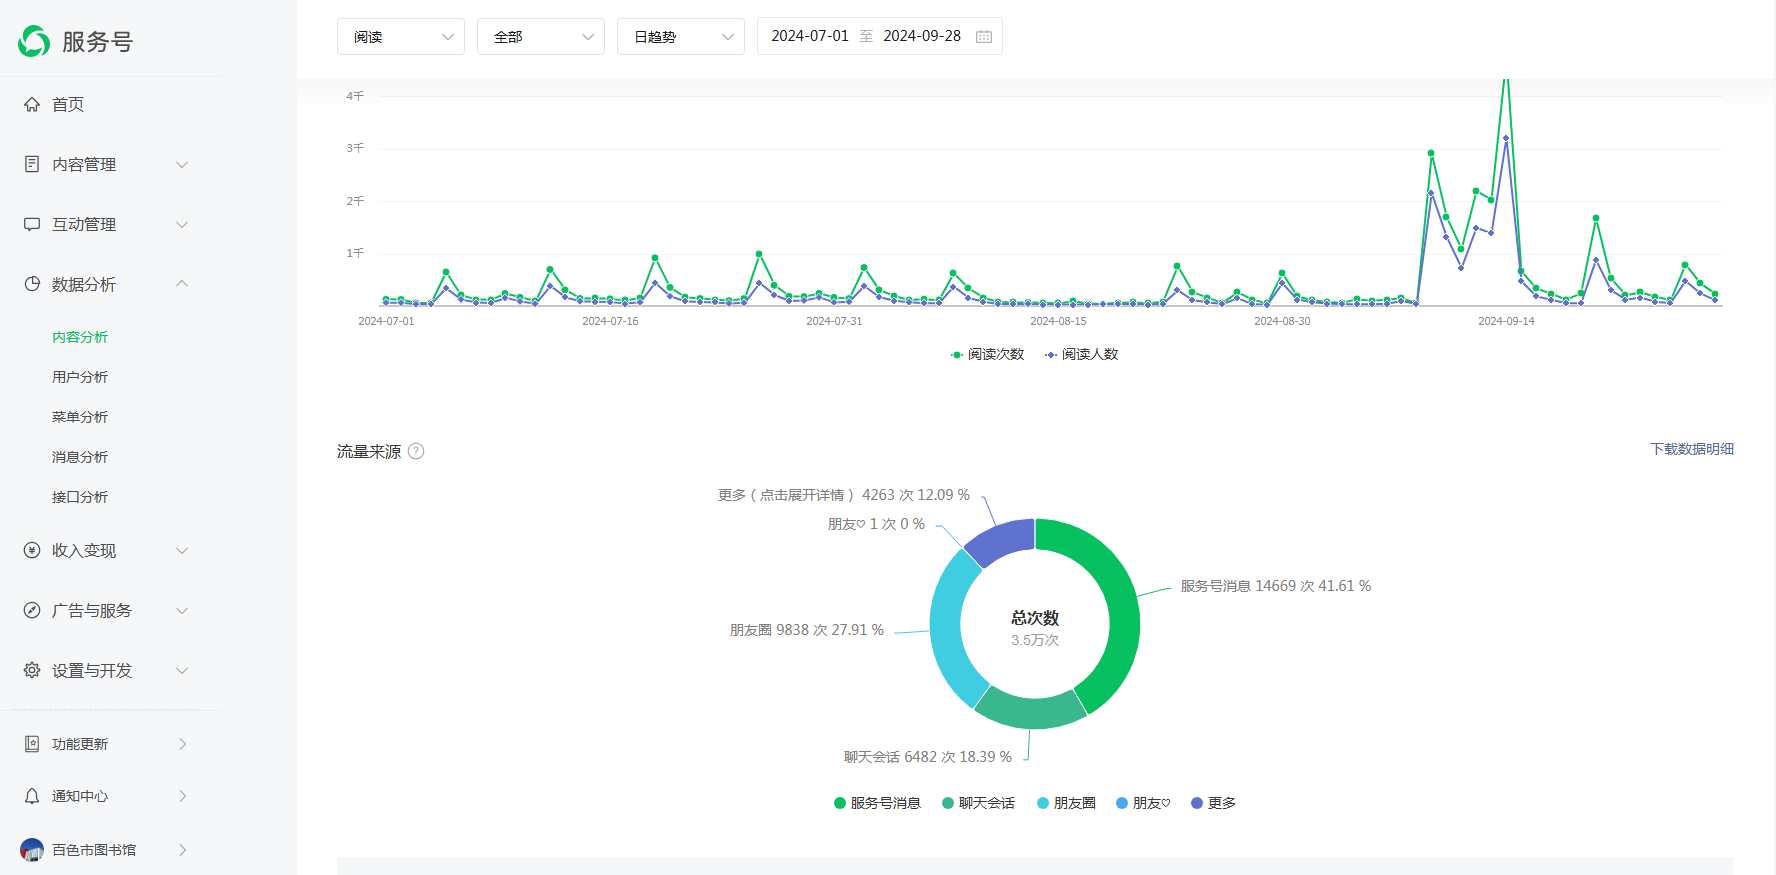Expand 内容管理 menu chevron
The image size is (1776, 875).
[182, 164]
